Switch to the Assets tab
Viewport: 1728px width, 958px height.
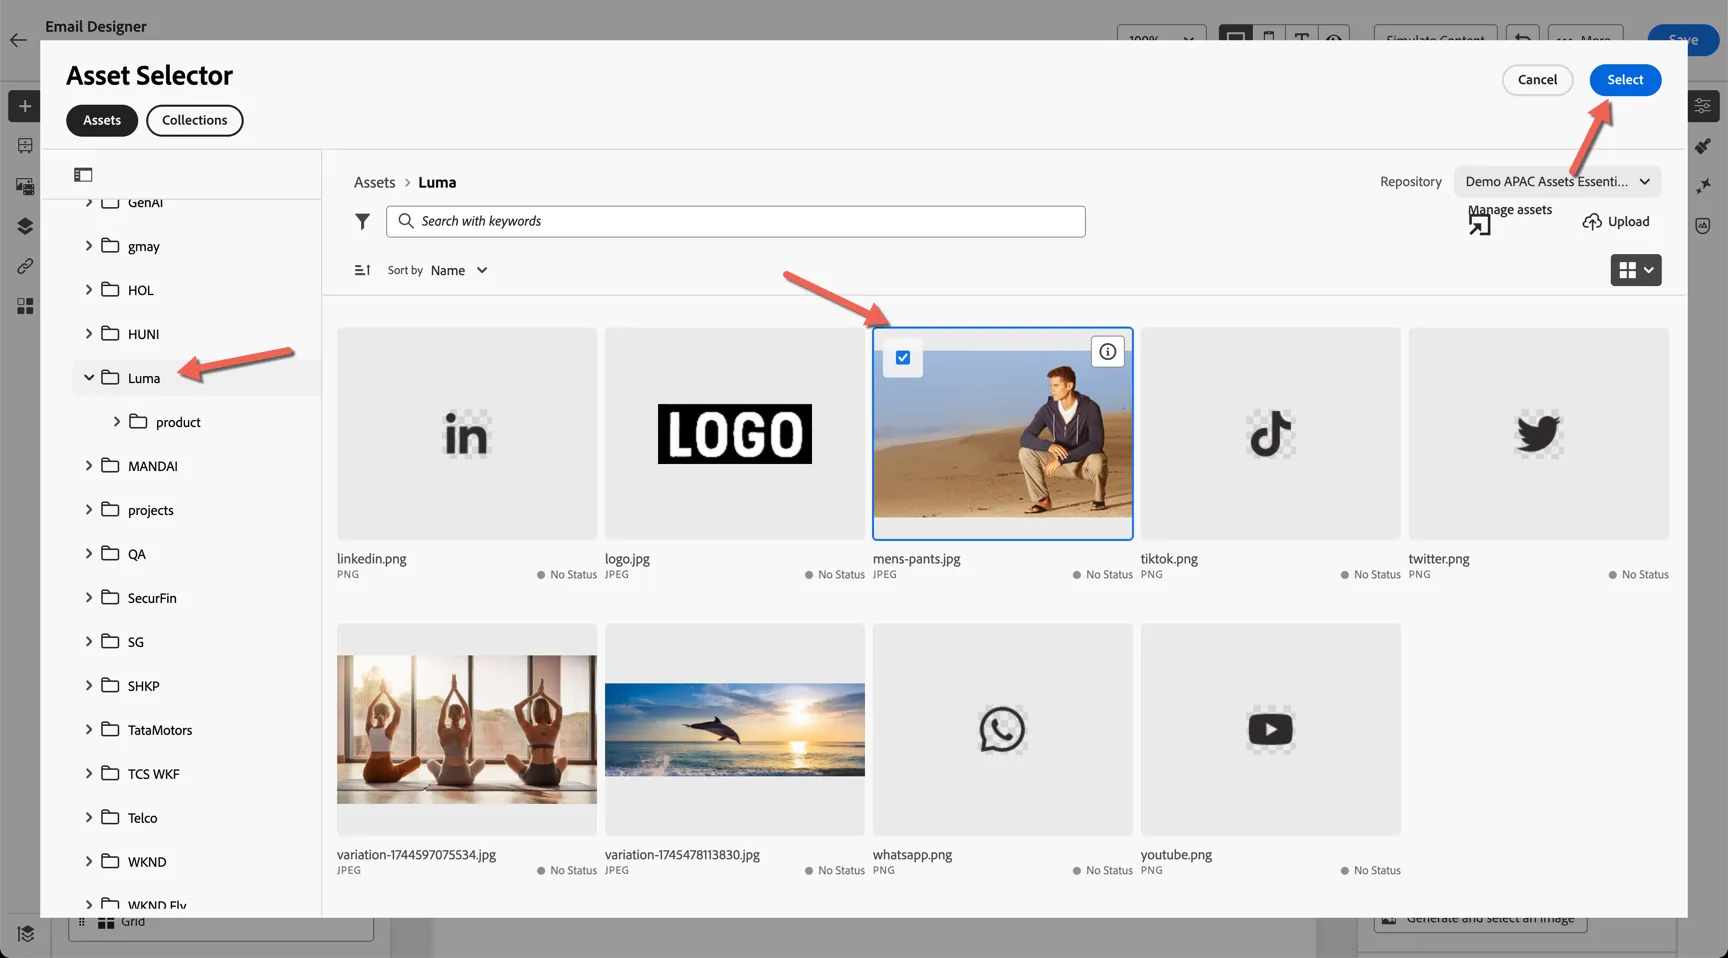(x=102, y=120)
